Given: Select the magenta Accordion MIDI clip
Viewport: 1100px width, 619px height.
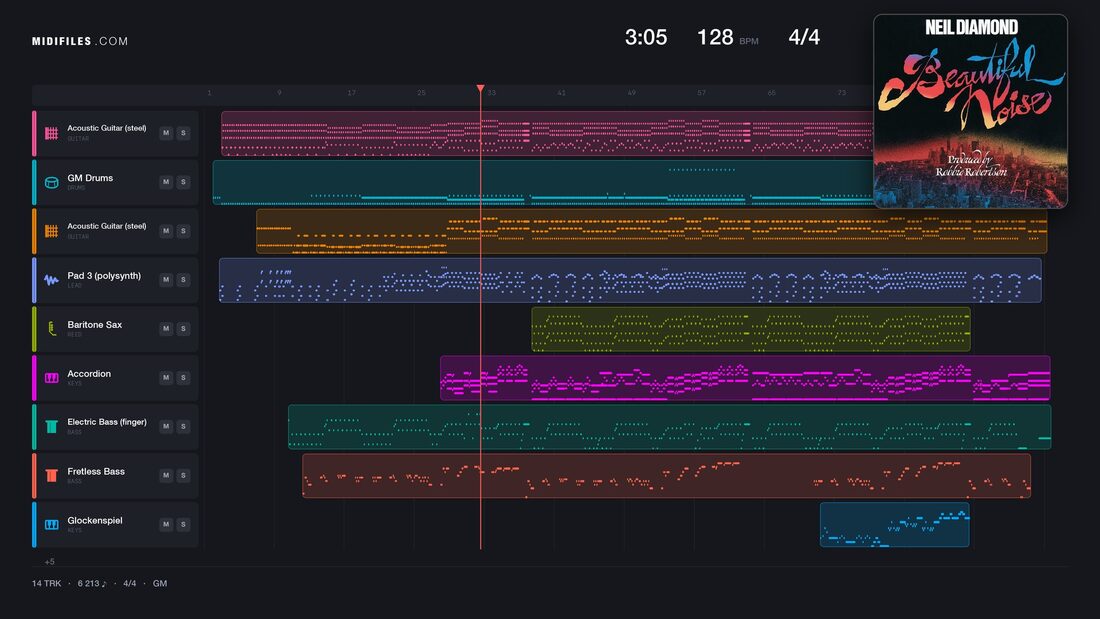Looking at the screenshot, I should [745, 378].
